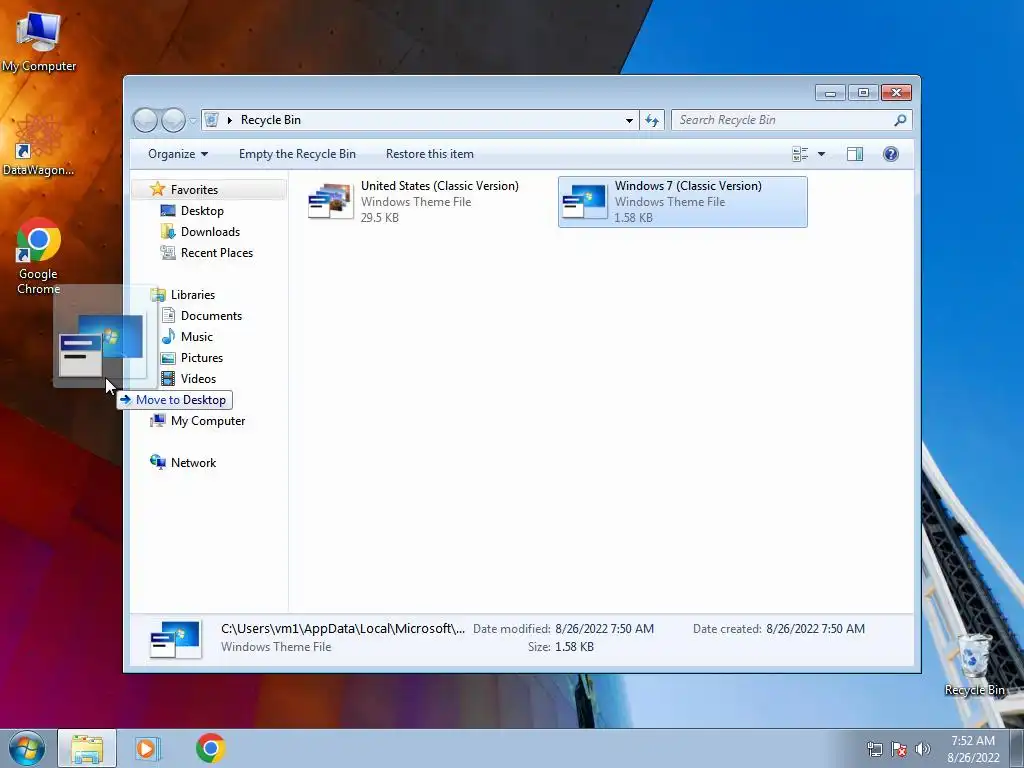The height and width of the screenshot is (768, 1024).
Task: Refresh the Recycle Bin view
Action: coord(652,120)
